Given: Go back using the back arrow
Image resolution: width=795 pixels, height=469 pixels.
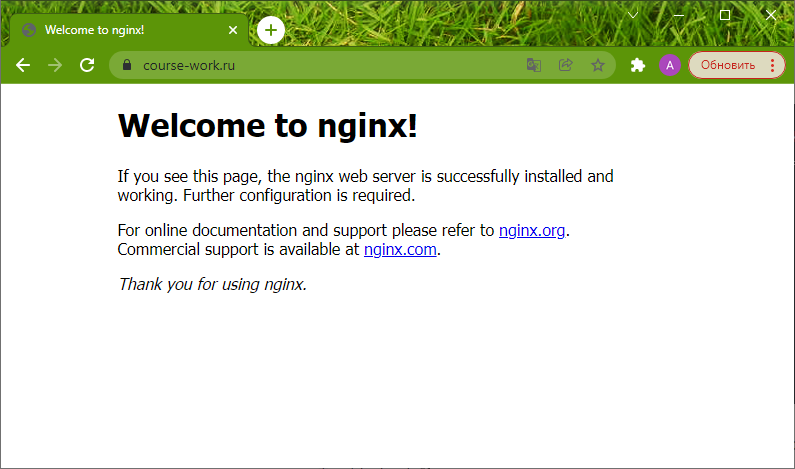Looking at the screenshot, I should click(x=23, y=65).
